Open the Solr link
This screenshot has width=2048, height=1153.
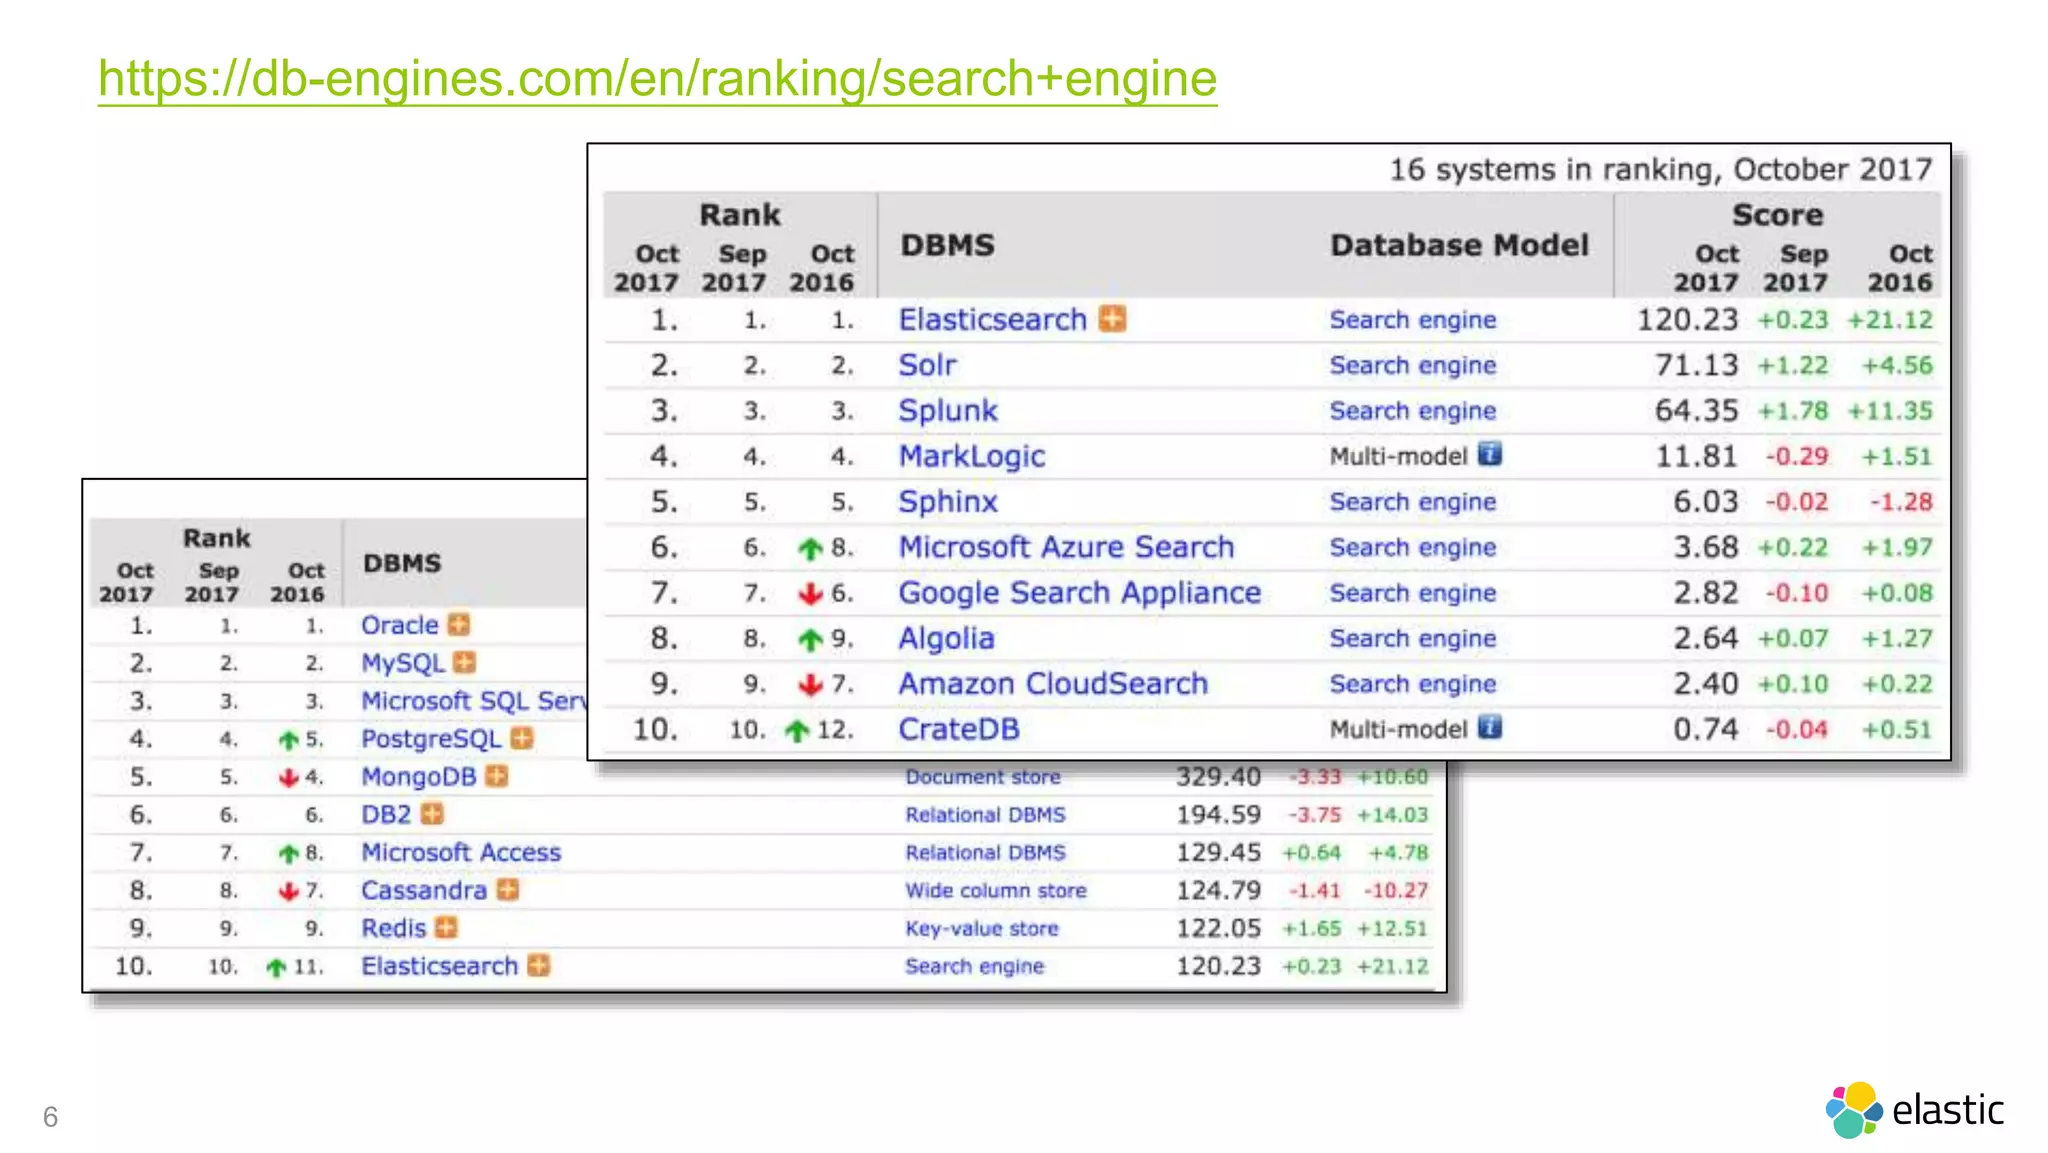point(927,365)
